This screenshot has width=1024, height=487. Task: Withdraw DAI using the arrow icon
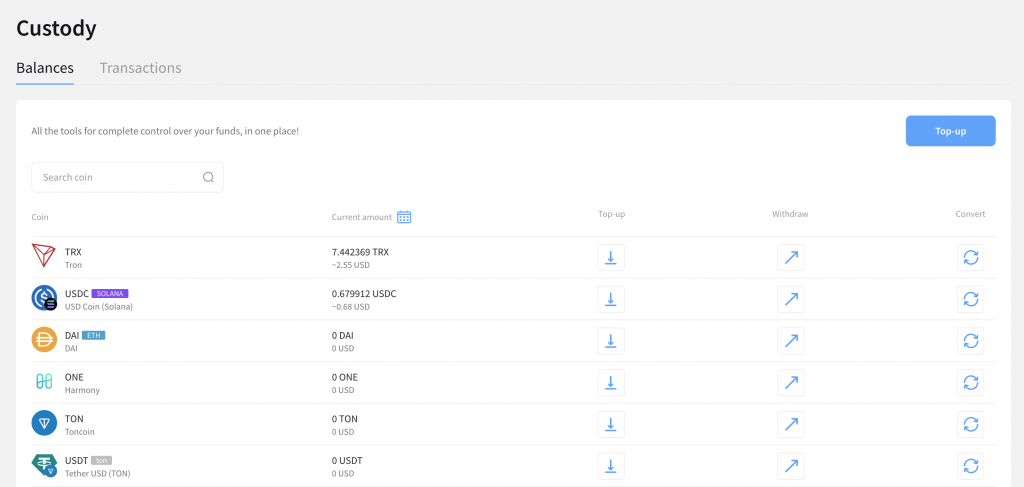coord(791,341)
